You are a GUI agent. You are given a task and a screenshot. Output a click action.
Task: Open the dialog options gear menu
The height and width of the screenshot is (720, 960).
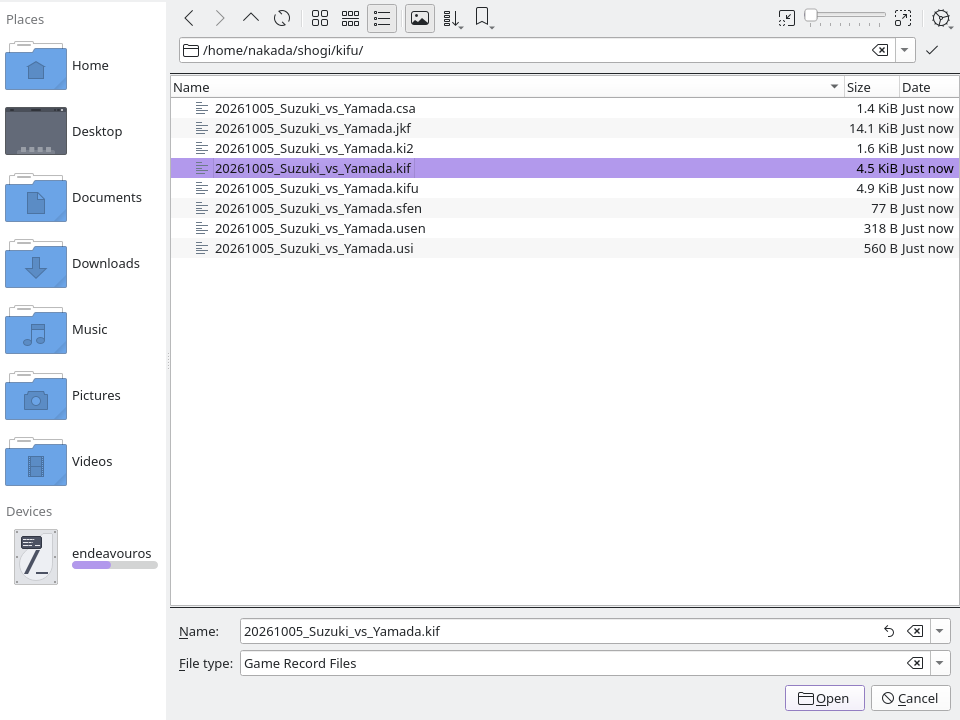[x=942, y=18]
